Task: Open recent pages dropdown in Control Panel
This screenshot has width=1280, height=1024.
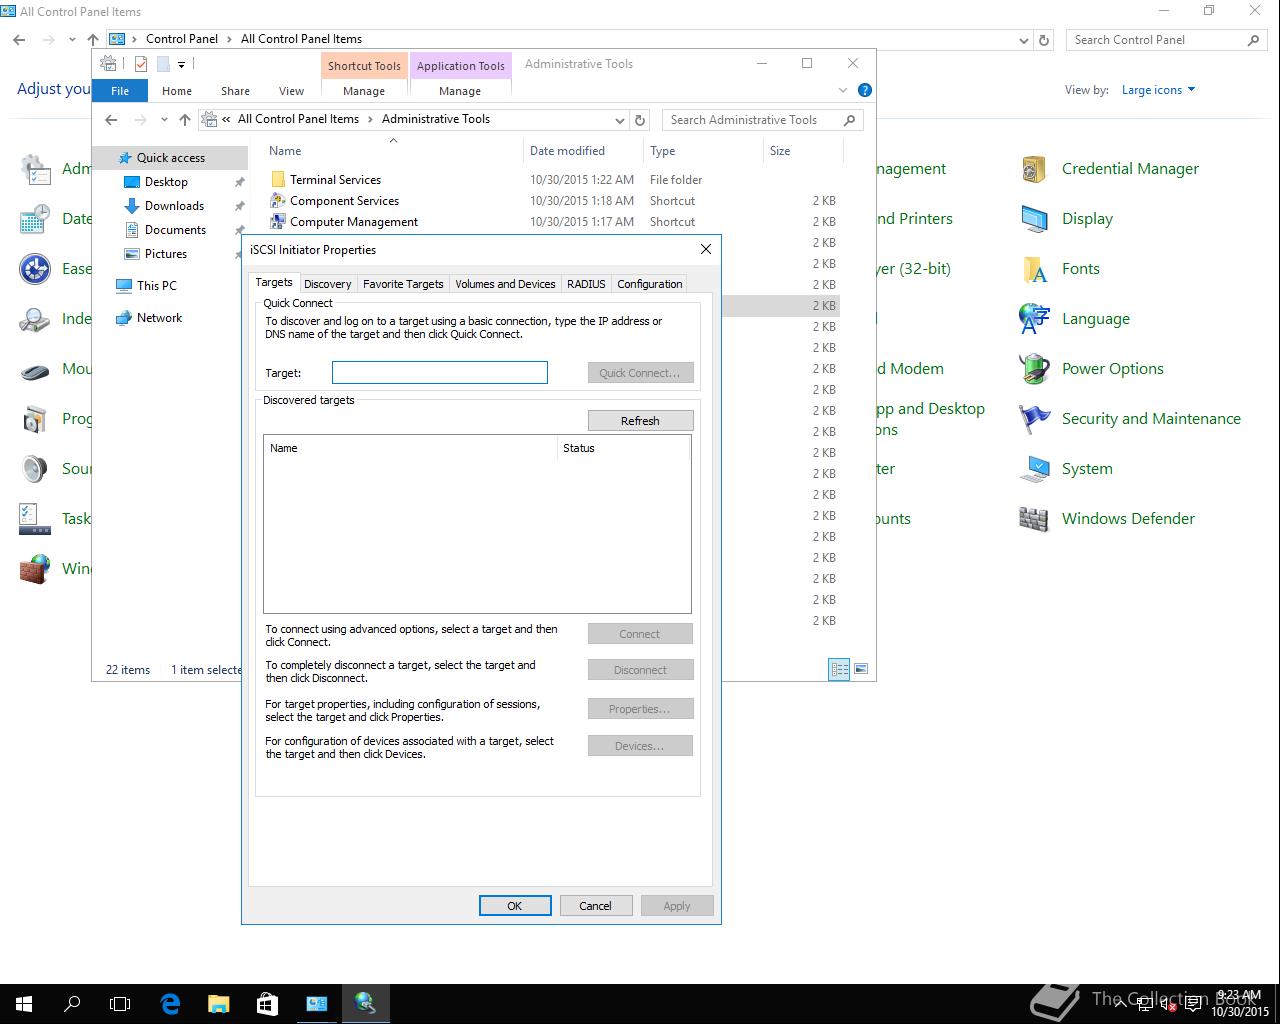Action: click(x=72, y=40)
